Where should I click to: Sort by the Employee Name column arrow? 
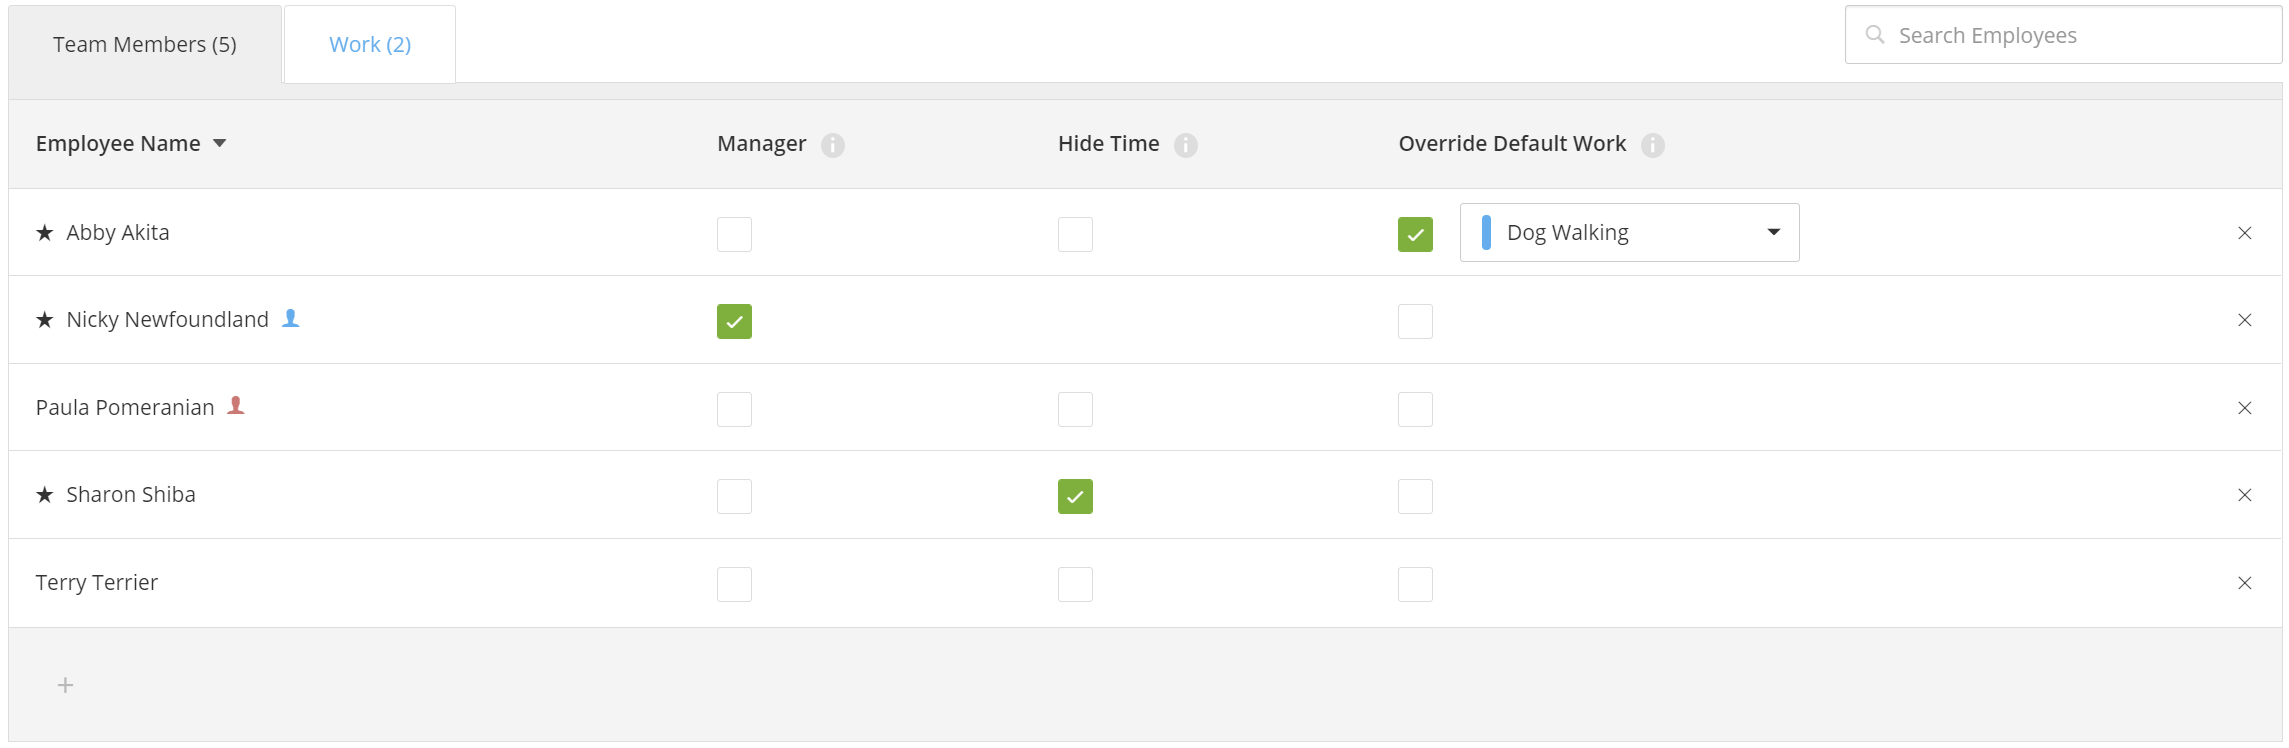tap(220, 144)
